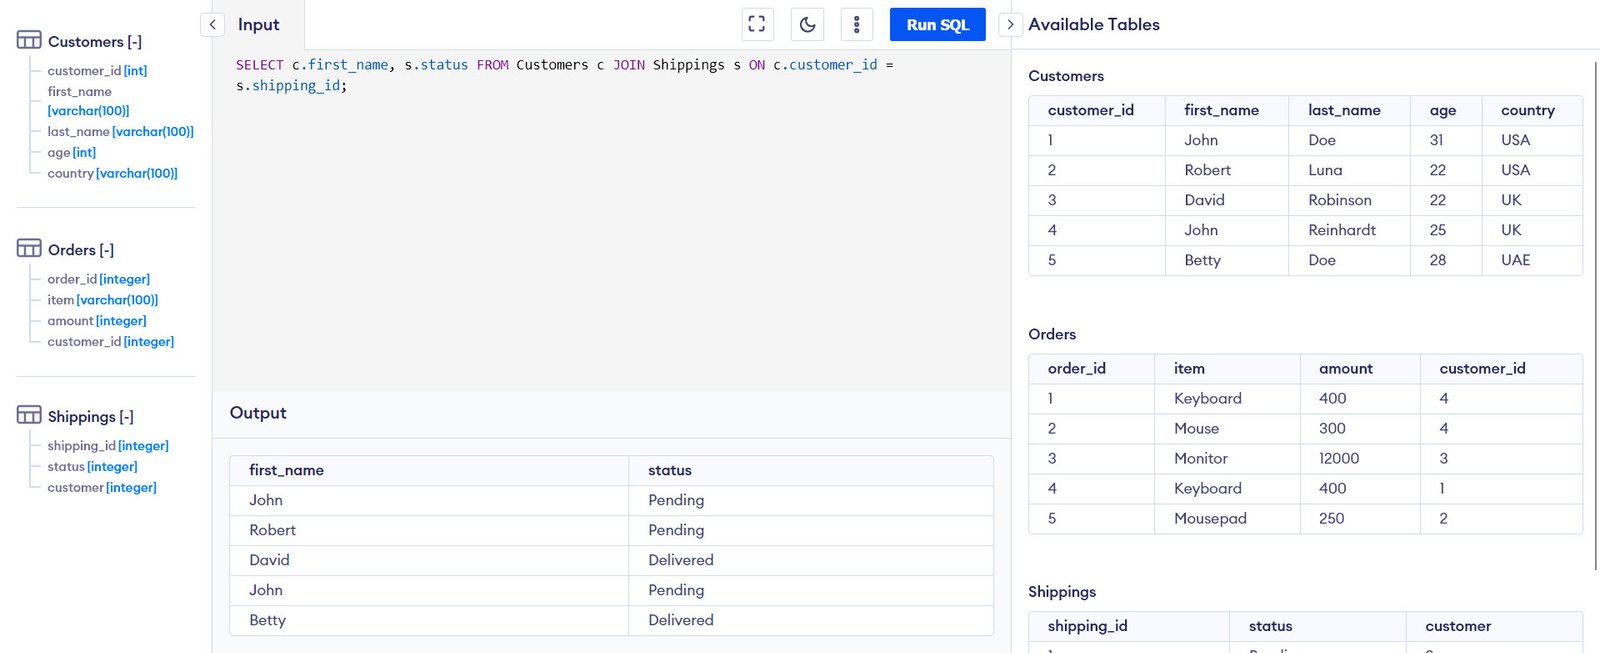Screen dimensions: 1600x653
Task: Collapse the Customers [-] schema tree
Action: pos(95,42)
